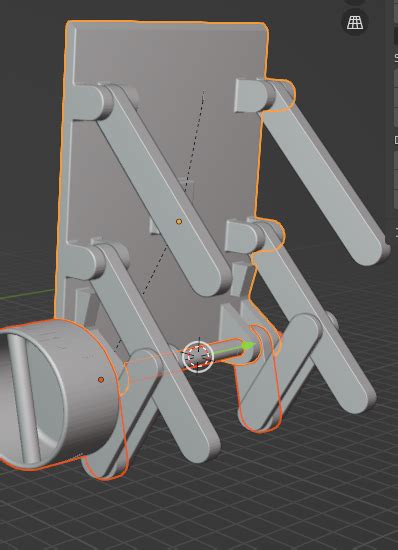
Task: Click the green axis arrow tip
Action: pos(248,346)
